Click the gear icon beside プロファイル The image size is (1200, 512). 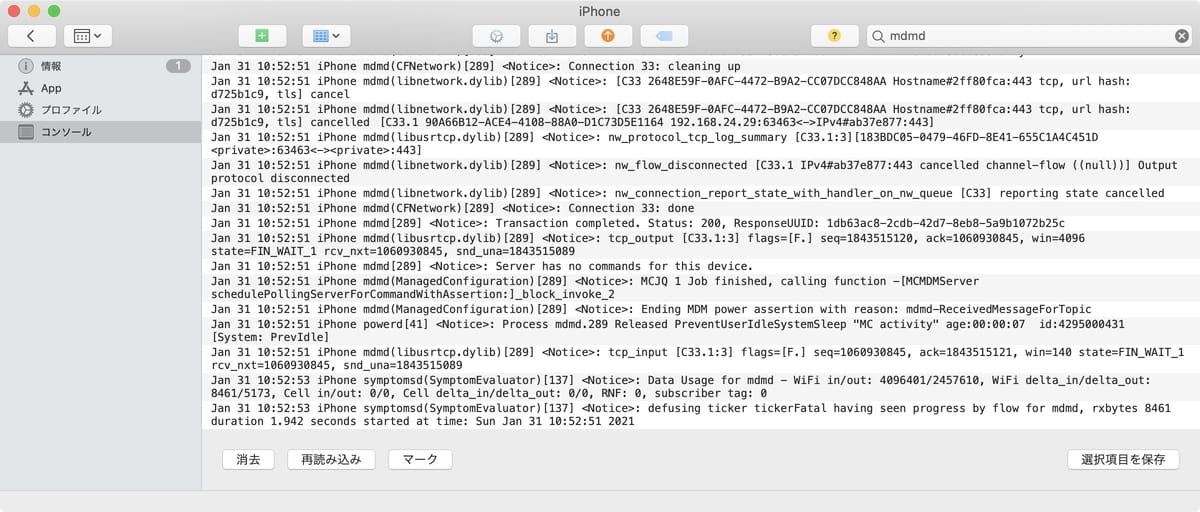click(26, 110)
